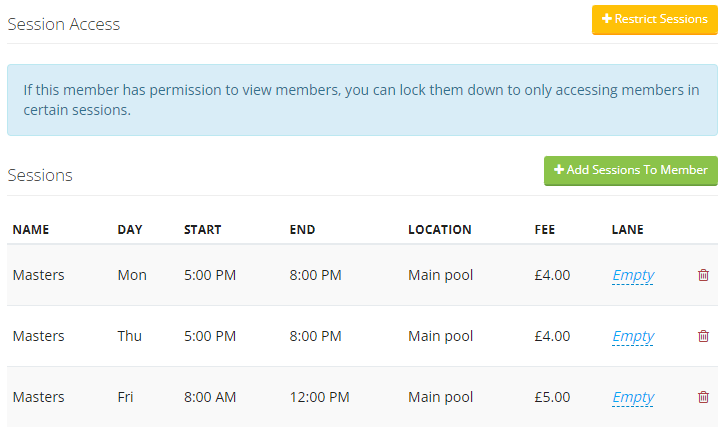The width and height of the screenshot is (727, 434).
Task: Click Add Sessions To Member button
Action: click(631, 171)
